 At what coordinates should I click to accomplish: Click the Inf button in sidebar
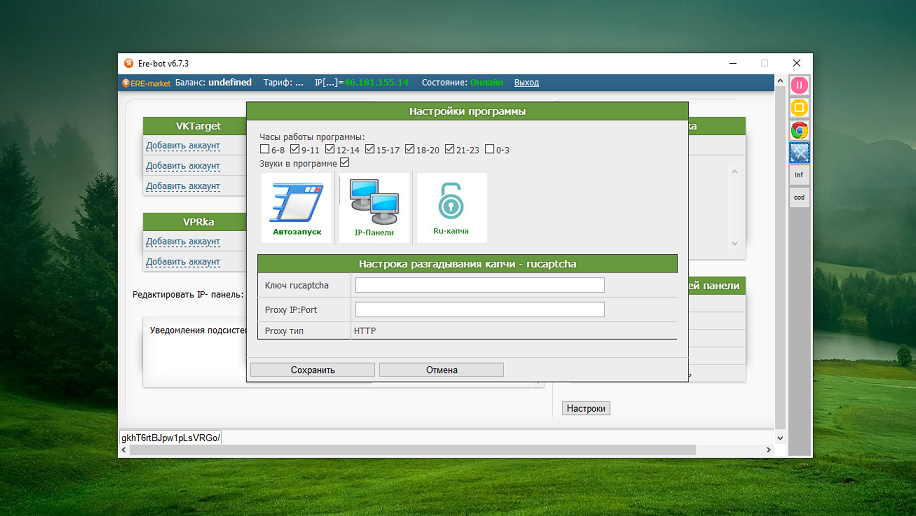(x=799, y=175)
